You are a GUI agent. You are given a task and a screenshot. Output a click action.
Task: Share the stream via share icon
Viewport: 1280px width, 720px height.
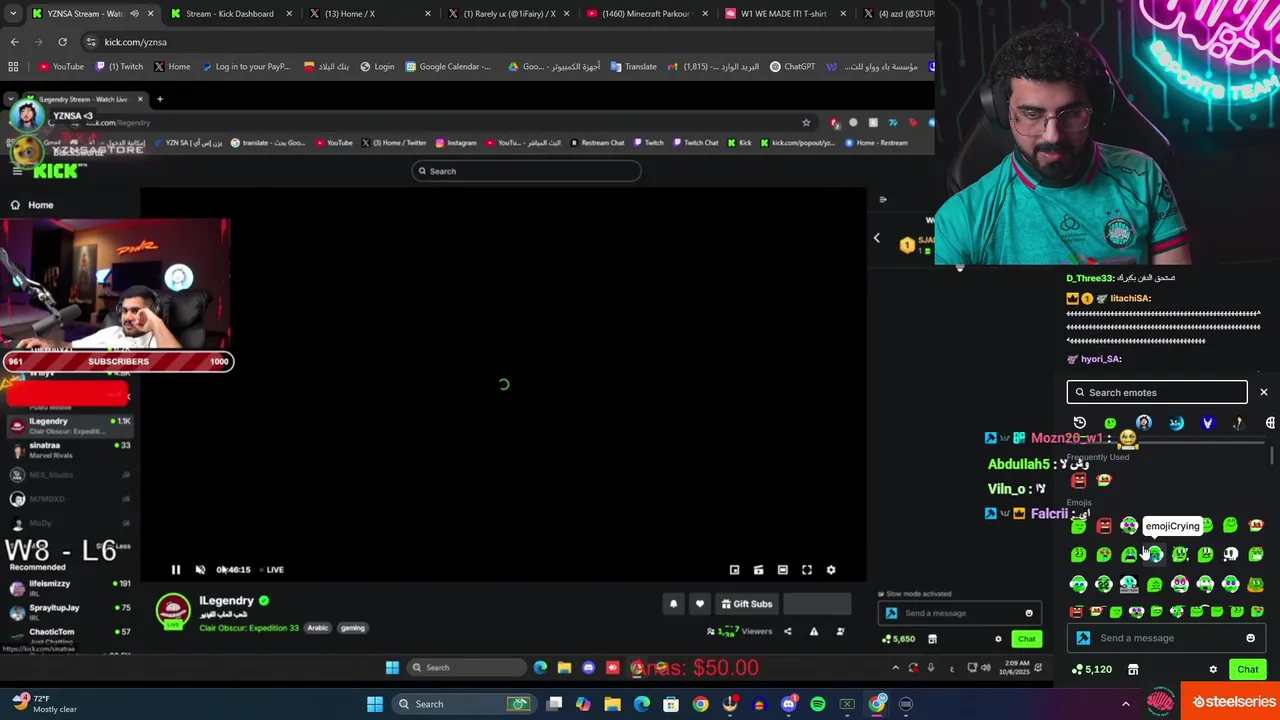(x=787, y=631)
